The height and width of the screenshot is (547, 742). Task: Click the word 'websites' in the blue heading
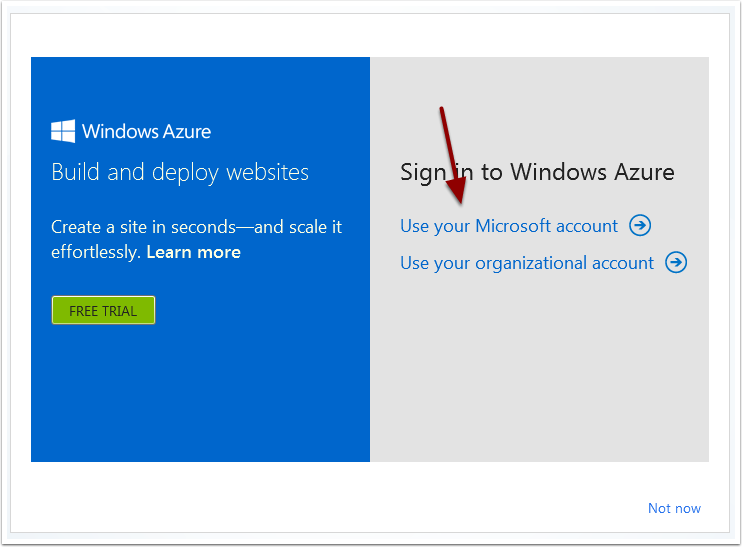point(267,171)
